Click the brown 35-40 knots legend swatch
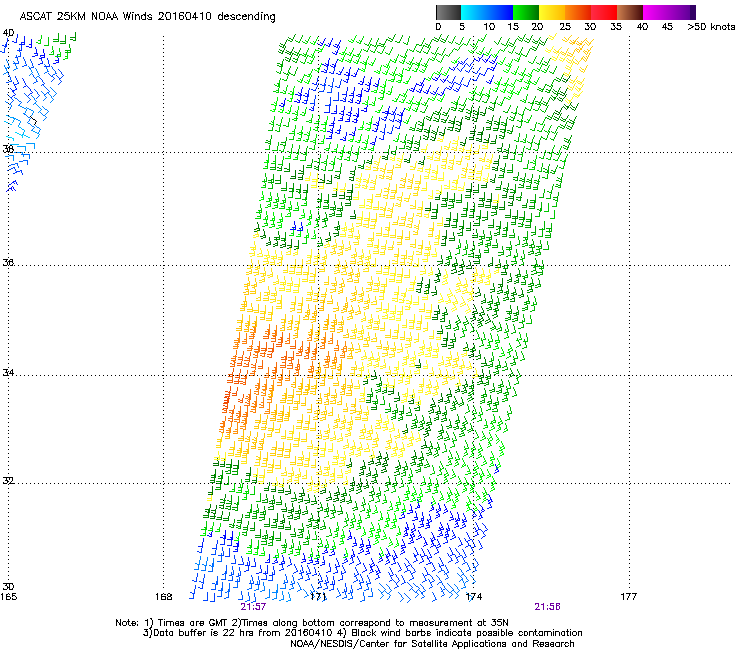740x650 pixels. coord(630,12)
